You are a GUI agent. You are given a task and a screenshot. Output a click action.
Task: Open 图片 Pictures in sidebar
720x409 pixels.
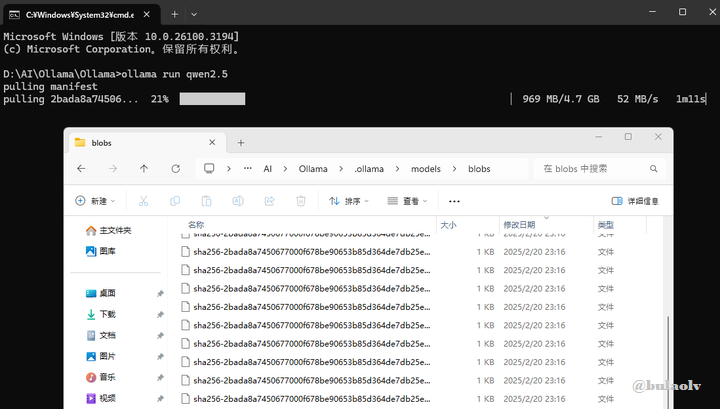tap(101, 356)
